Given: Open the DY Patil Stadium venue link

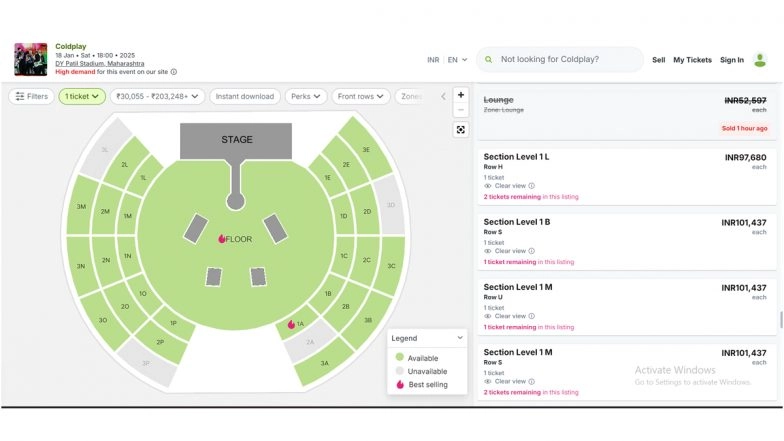Looking at the screenshot, I should coord(99,63).
